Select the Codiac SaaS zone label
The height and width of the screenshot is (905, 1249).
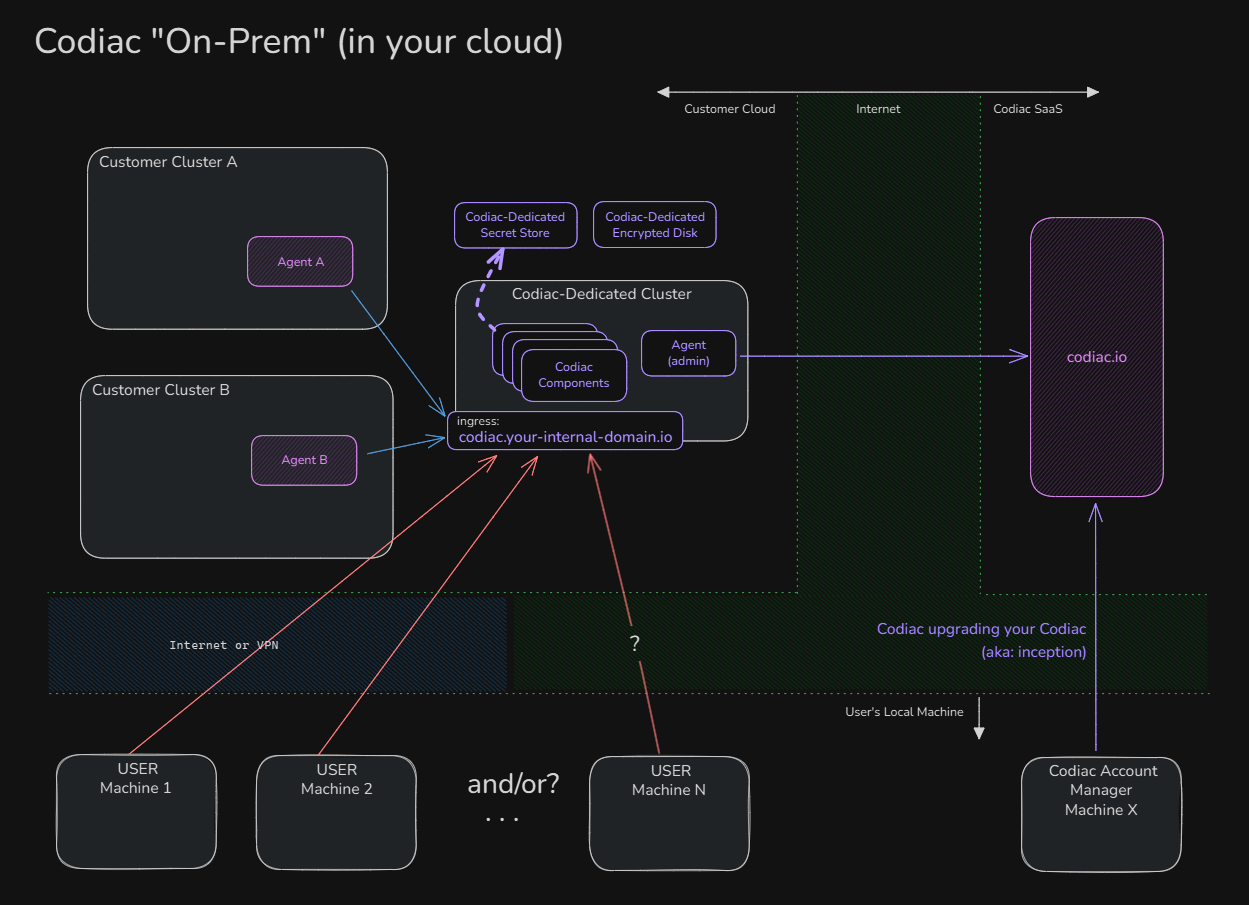pos(1027,108)
